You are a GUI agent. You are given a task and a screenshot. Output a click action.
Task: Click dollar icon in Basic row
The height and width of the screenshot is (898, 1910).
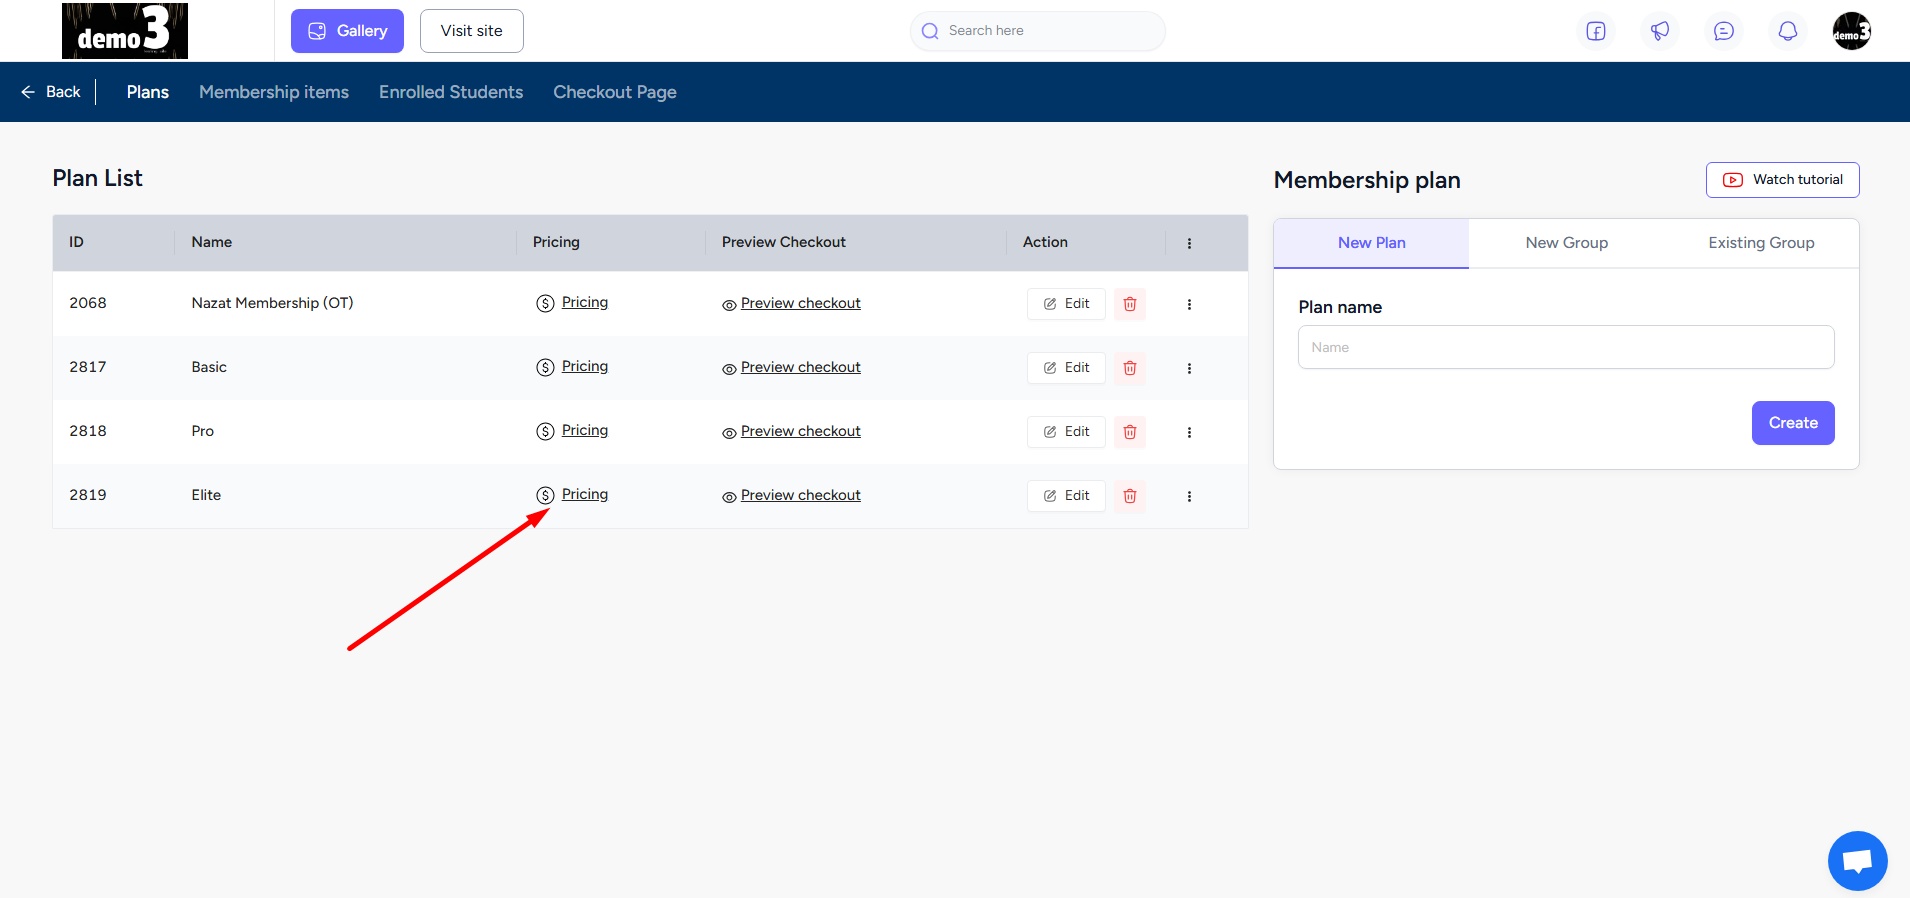545,368
